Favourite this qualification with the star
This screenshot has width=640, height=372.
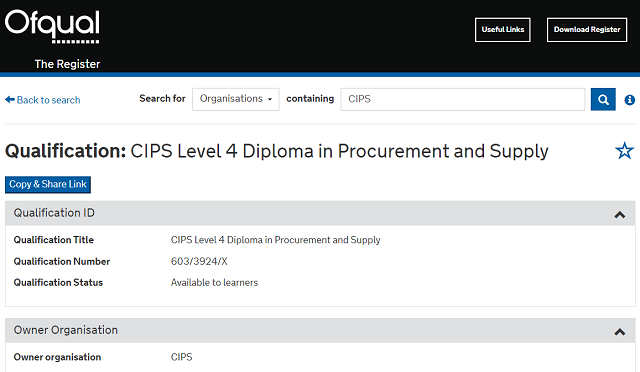(x=624, y=151)
